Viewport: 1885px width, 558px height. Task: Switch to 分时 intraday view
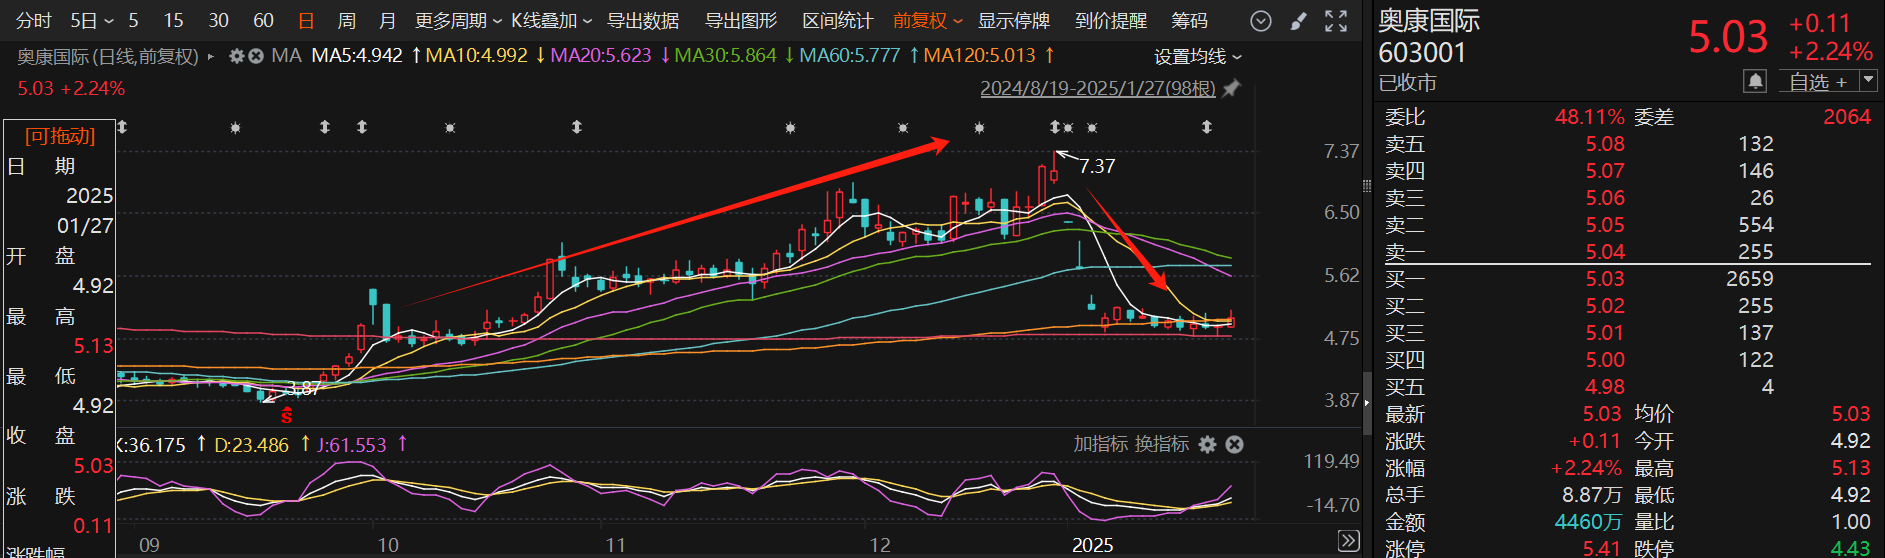[x=33, y=21]
